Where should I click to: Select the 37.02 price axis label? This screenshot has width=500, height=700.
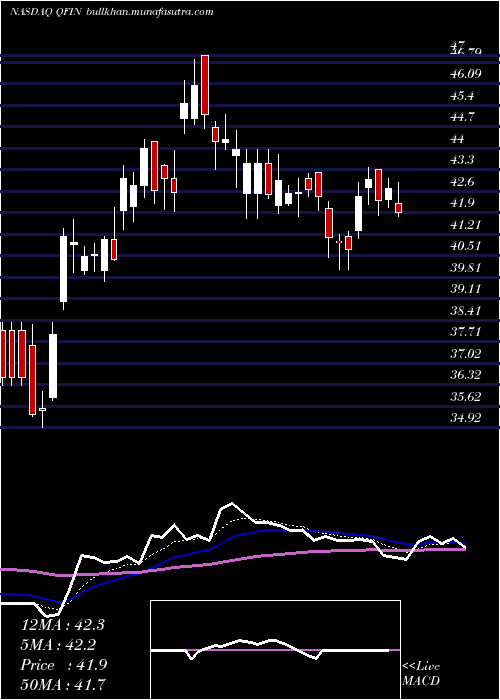click(466, 354)
